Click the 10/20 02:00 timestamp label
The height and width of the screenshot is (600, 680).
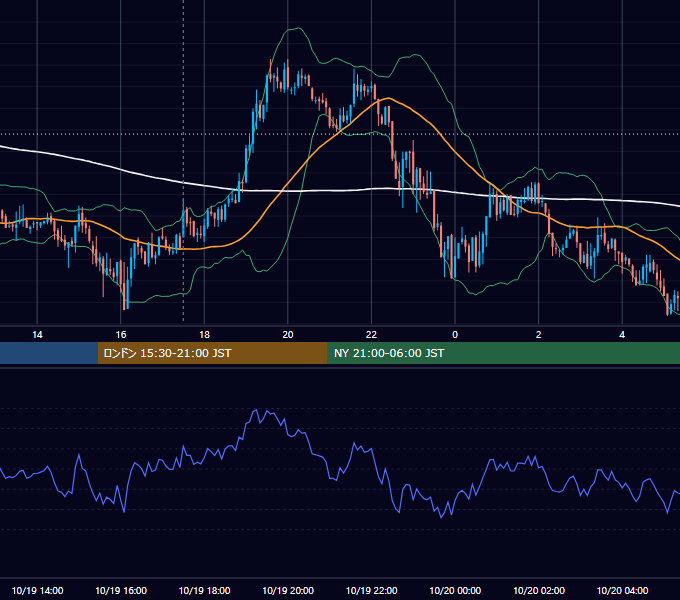coord(539,590)
